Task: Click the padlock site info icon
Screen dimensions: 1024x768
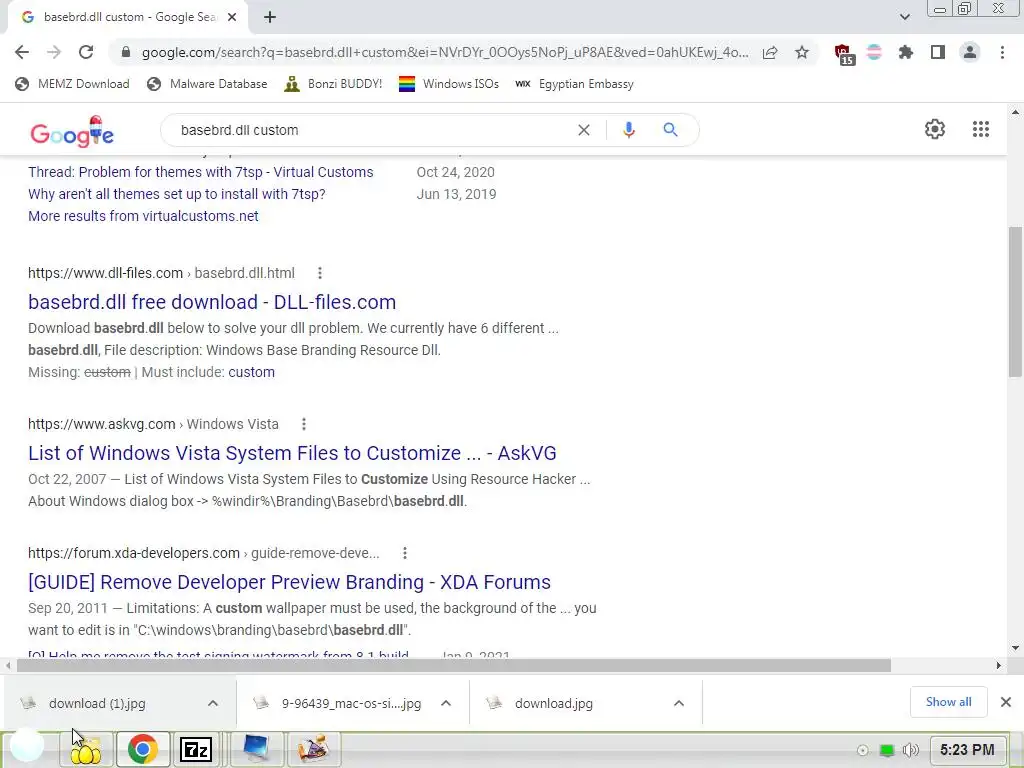Action: [126, 52]
